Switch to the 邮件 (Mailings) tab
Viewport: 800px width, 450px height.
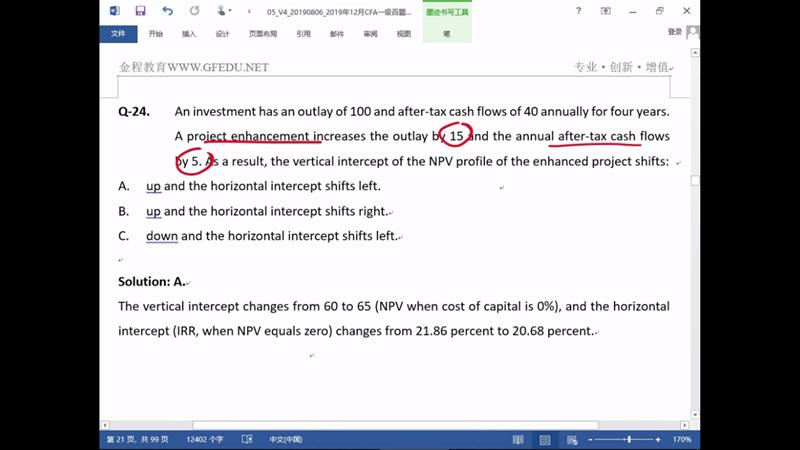click(x=337, y=34)
